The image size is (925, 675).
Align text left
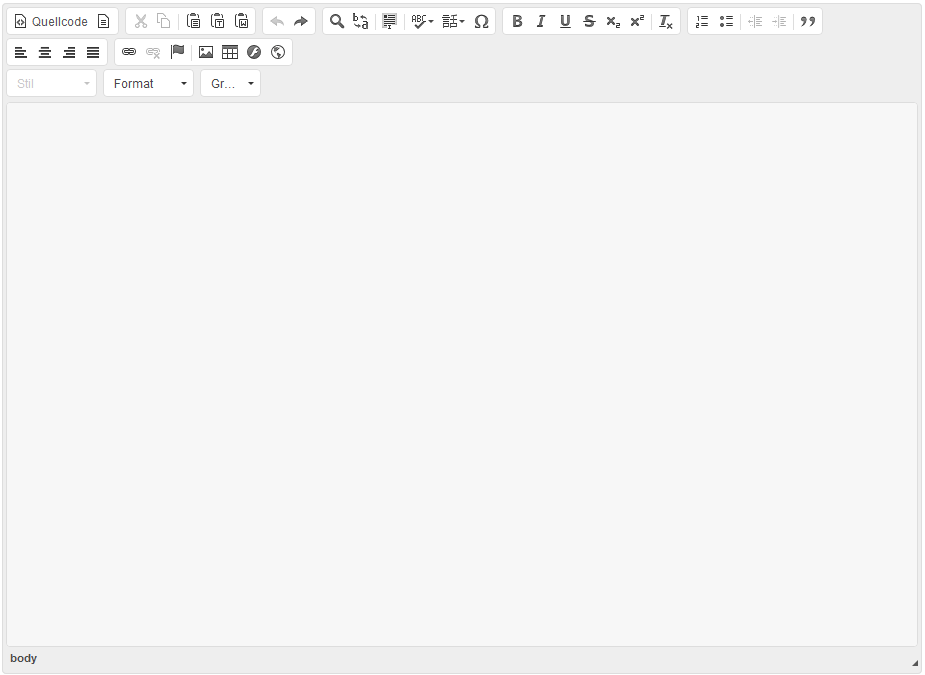[21, 53]
